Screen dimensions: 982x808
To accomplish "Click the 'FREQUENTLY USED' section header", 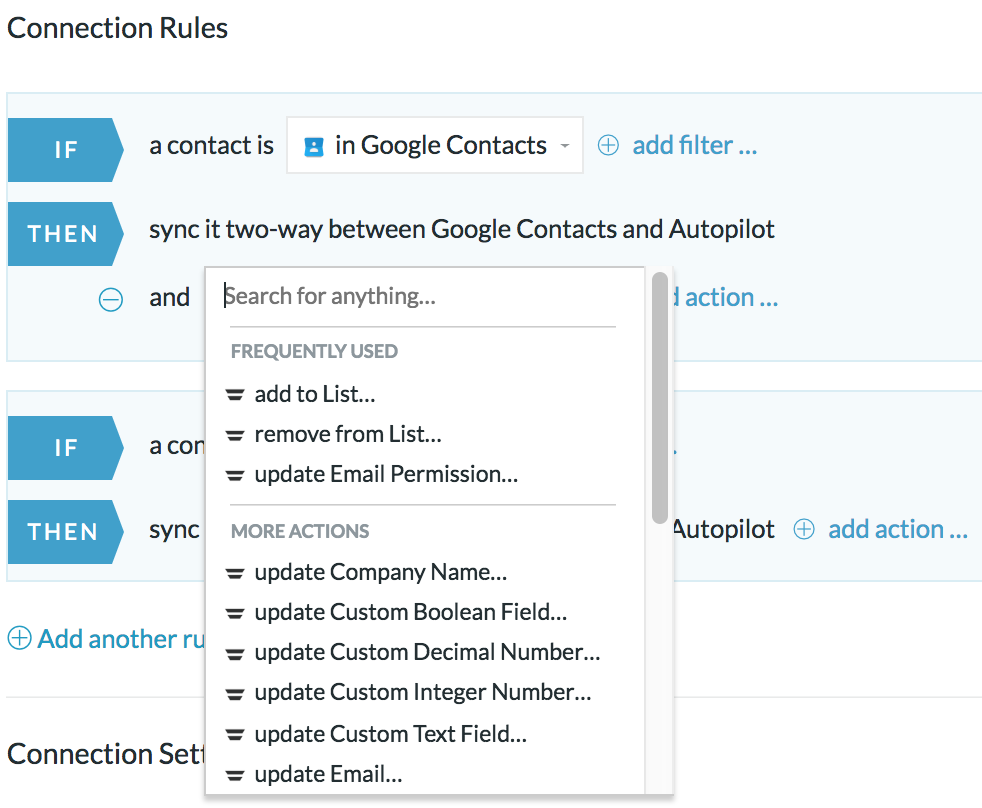I will (314, 351).
